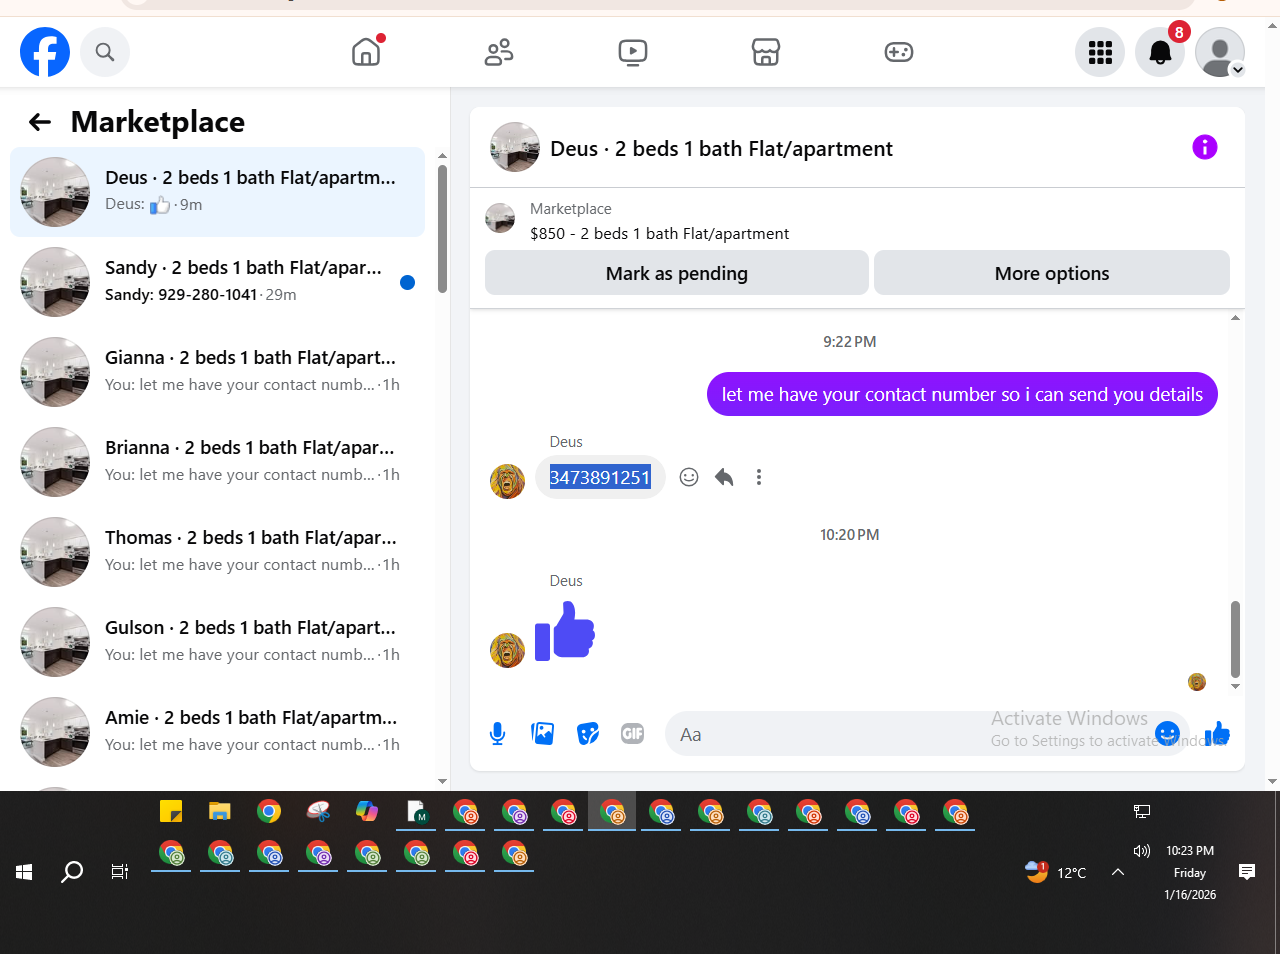This screenshot has height=954, width=1280.
Task: Attach a photo with the image icon
Action: (543, 734)
